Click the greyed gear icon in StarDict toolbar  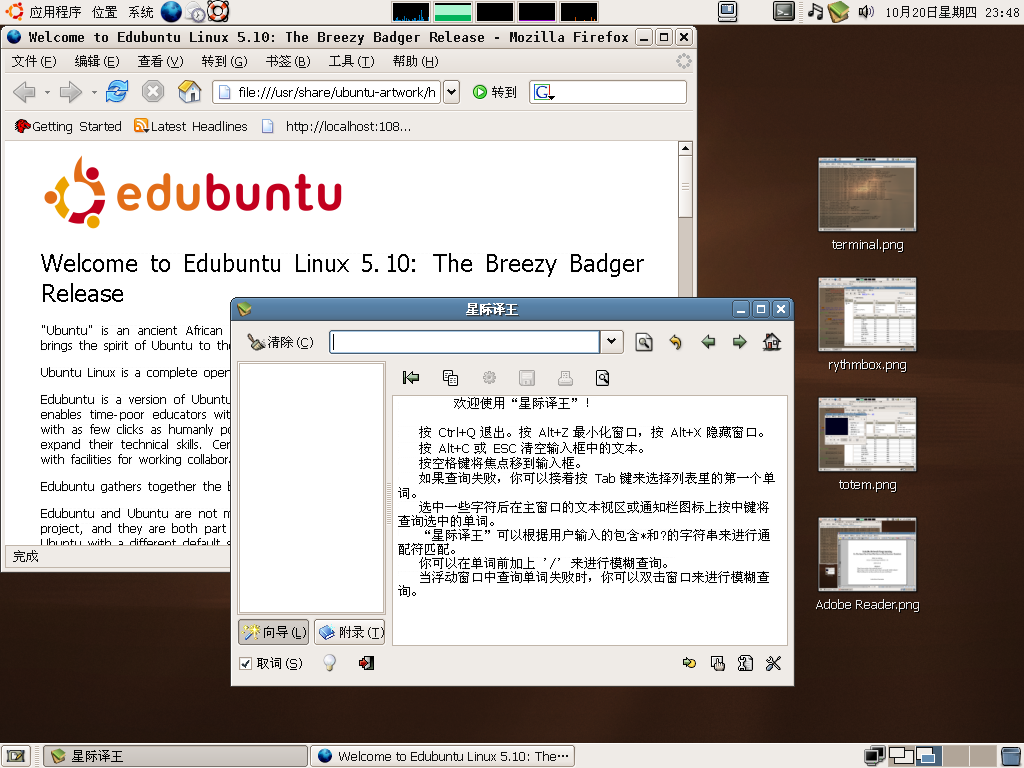click(x=489, y=377)
